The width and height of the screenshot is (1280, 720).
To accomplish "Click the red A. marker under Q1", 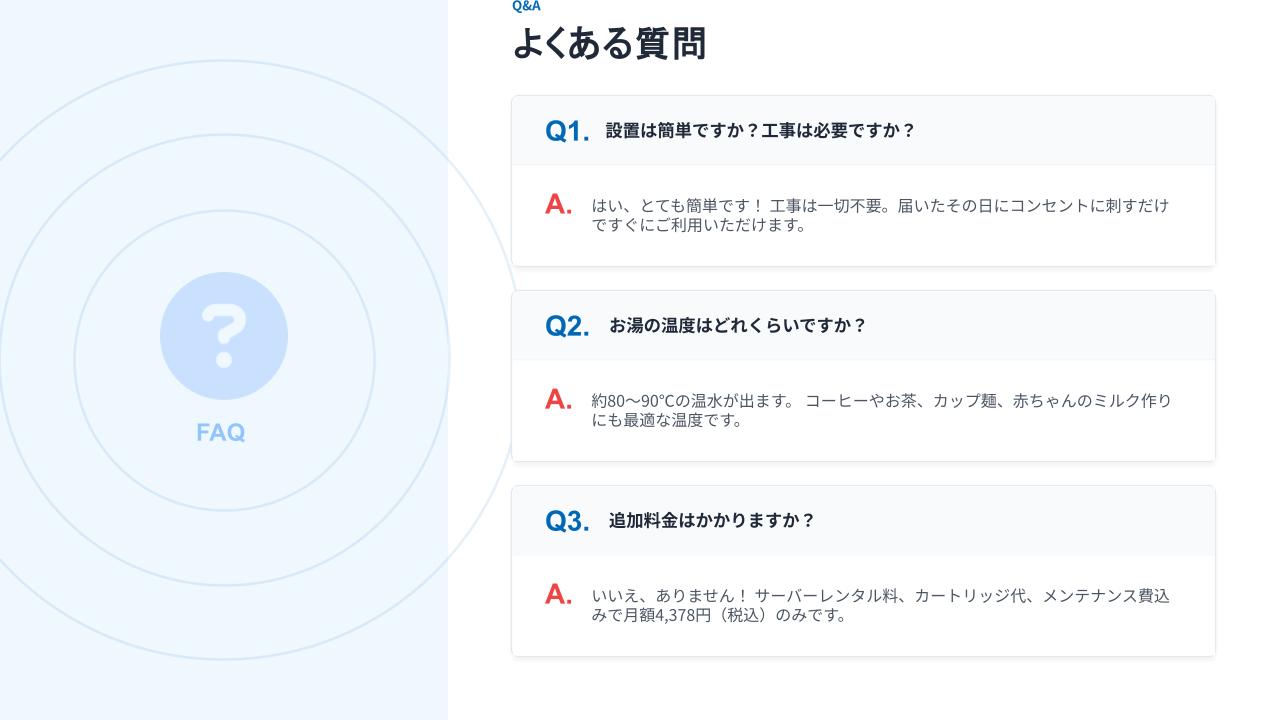I will pos(558,205).
